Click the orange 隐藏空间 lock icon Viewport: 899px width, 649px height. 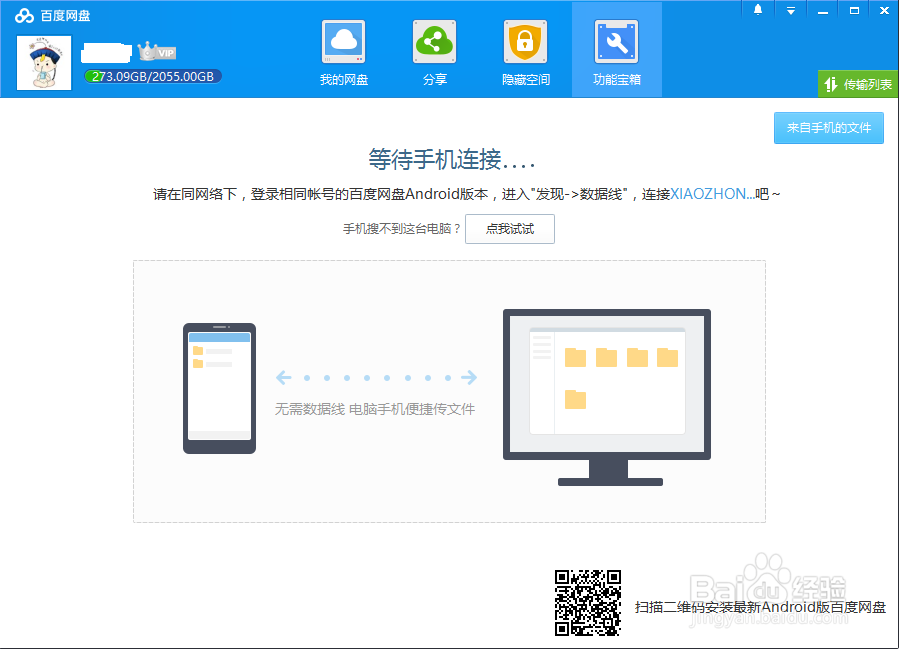tap(525, 41)
